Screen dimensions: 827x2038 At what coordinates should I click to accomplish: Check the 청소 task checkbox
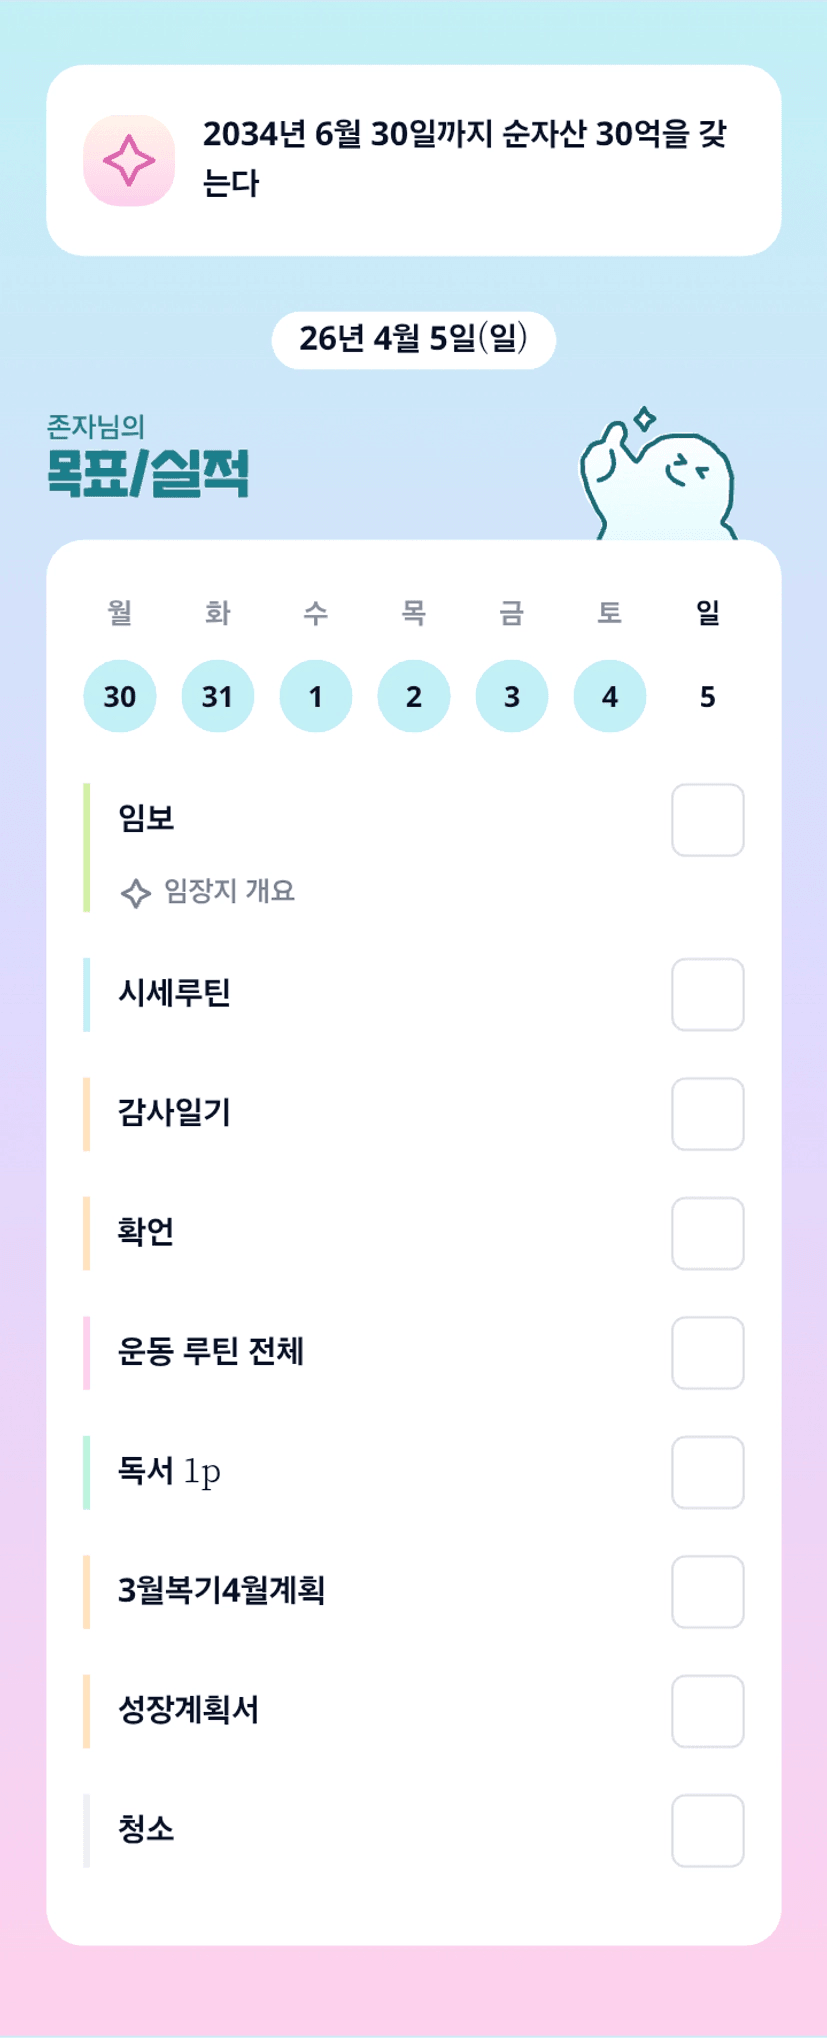pos(707,1830)
